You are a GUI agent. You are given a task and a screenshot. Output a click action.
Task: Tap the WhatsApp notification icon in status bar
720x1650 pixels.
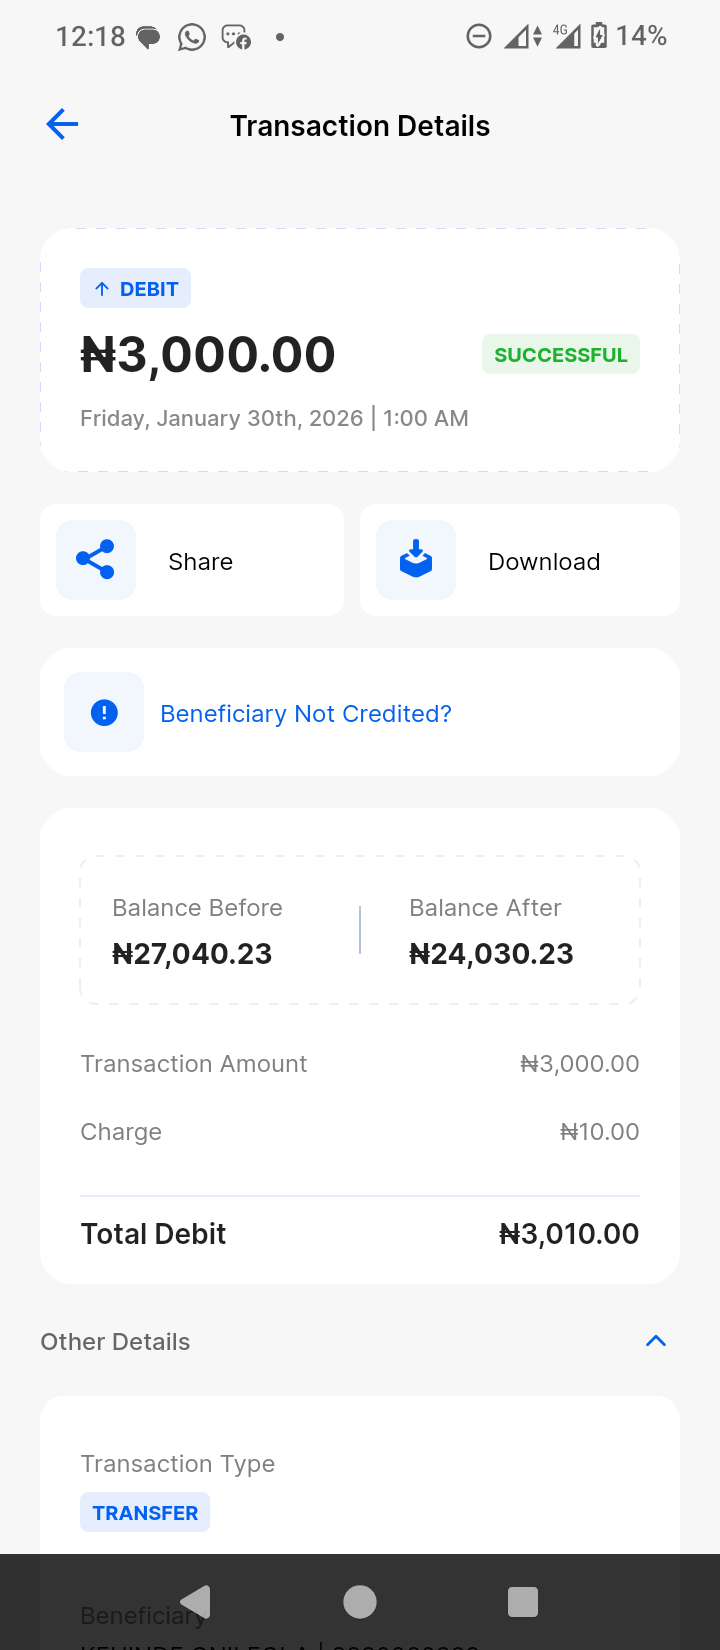pyautogui.click(x=191, y=37)
